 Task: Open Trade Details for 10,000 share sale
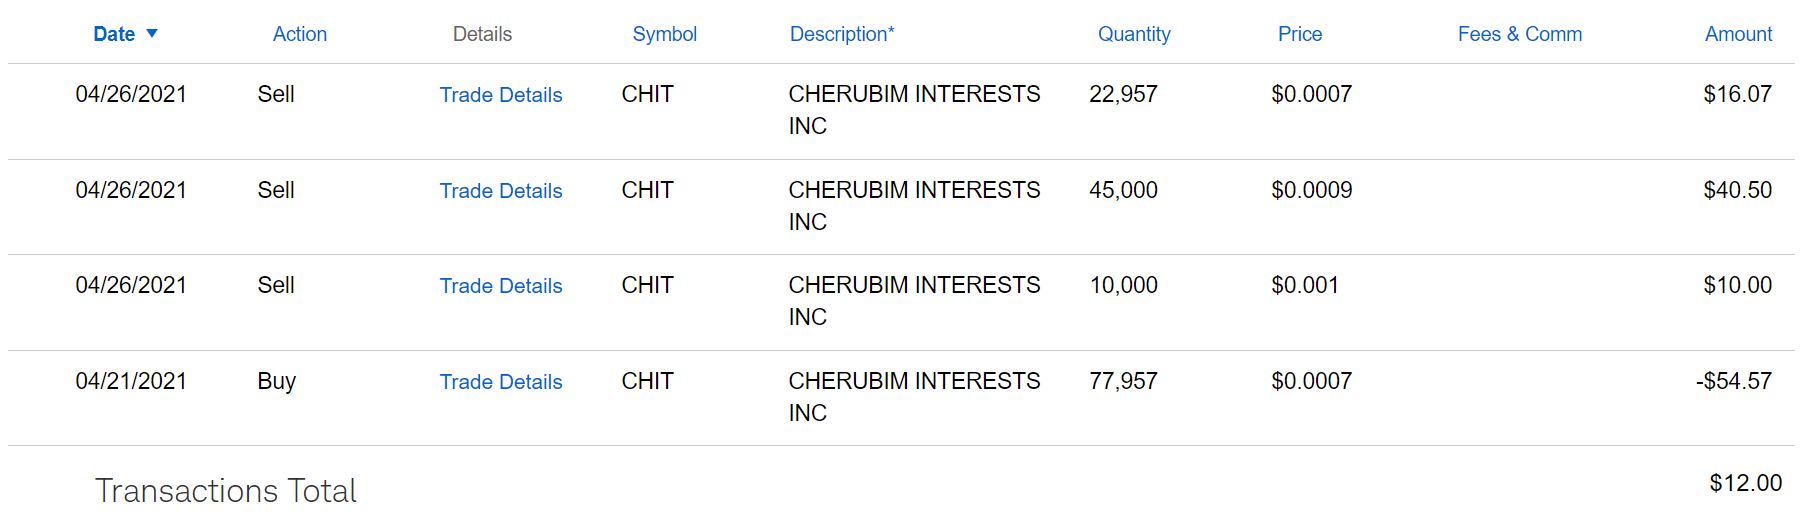point(501,286)
